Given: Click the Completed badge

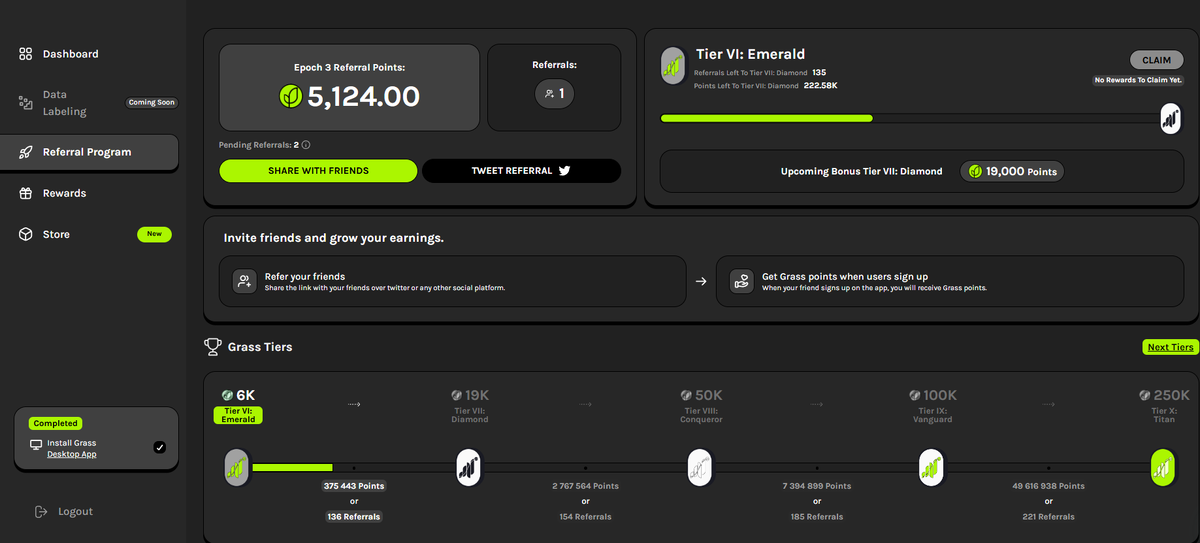Looking at the screenshot, I should [55, 423].
